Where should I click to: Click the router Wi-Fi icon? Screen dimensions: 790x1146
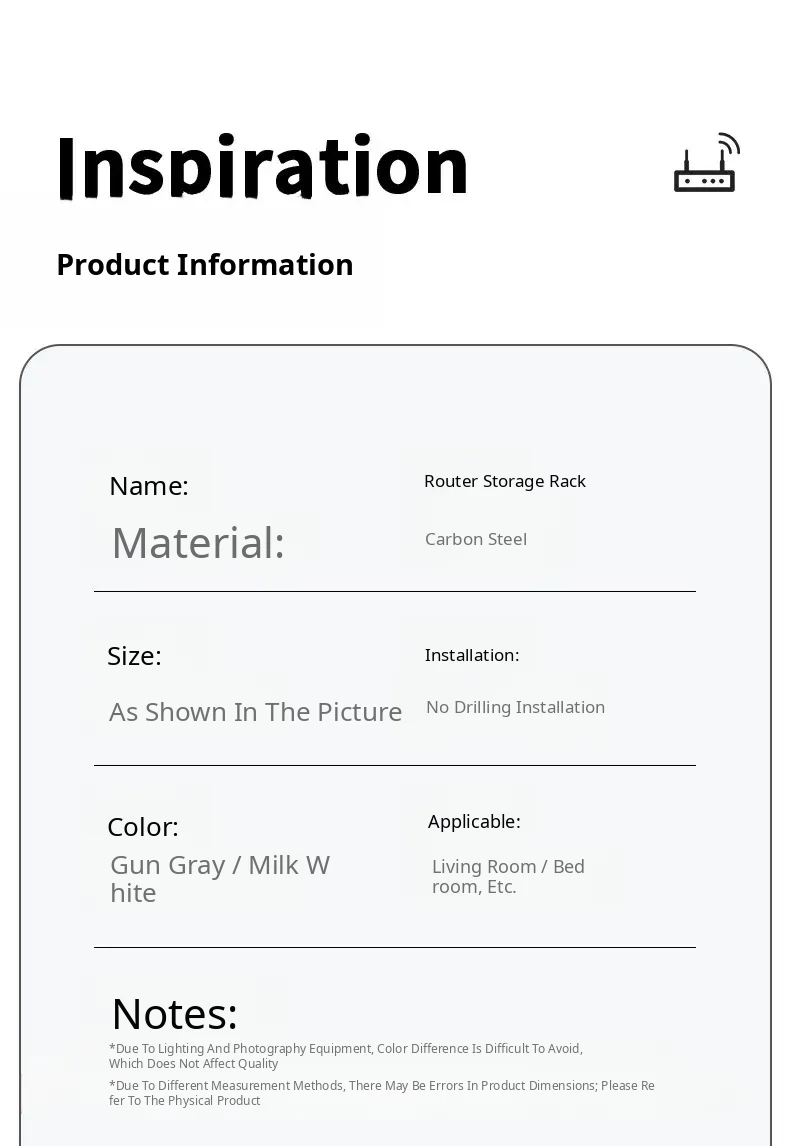point(706,163)
